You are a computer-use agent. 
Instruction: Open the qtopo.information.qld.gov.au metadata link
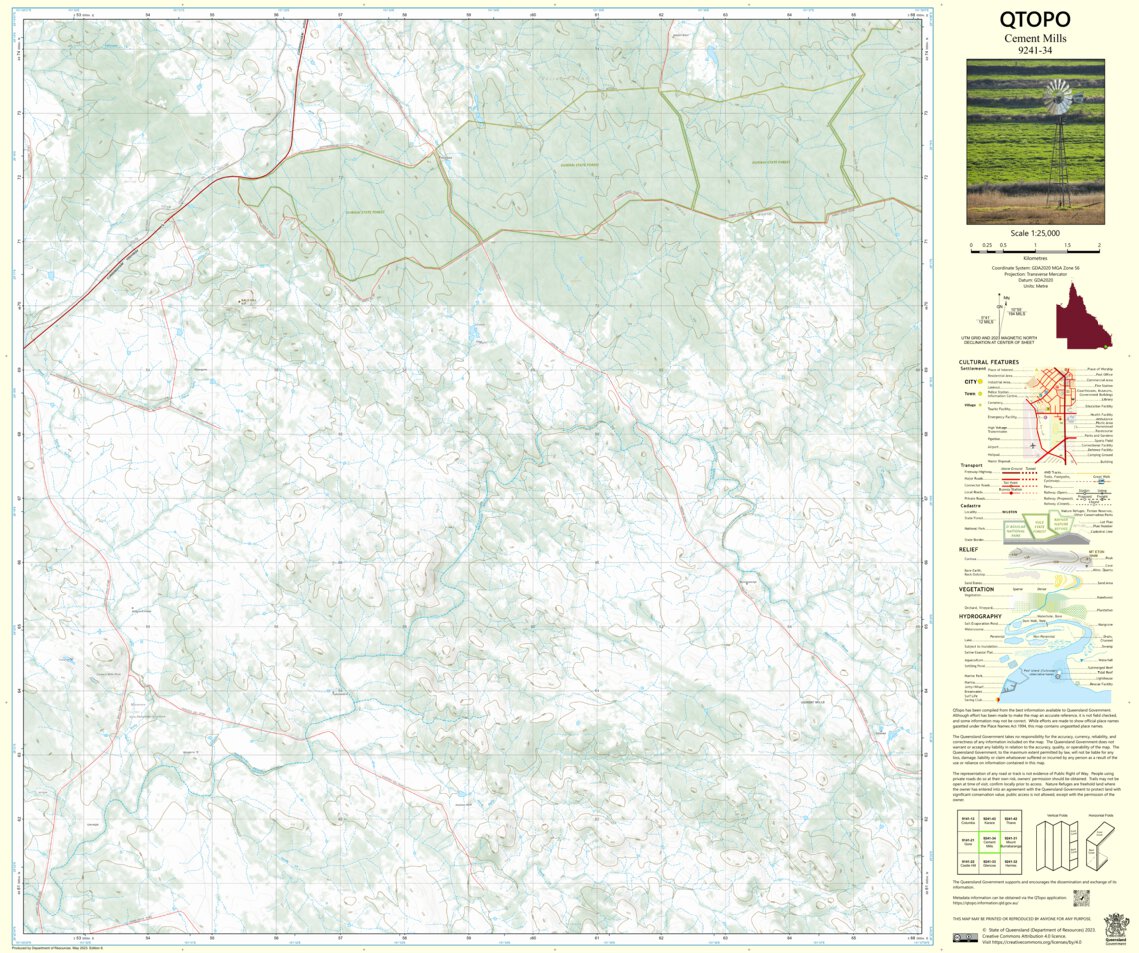(985, 904)
